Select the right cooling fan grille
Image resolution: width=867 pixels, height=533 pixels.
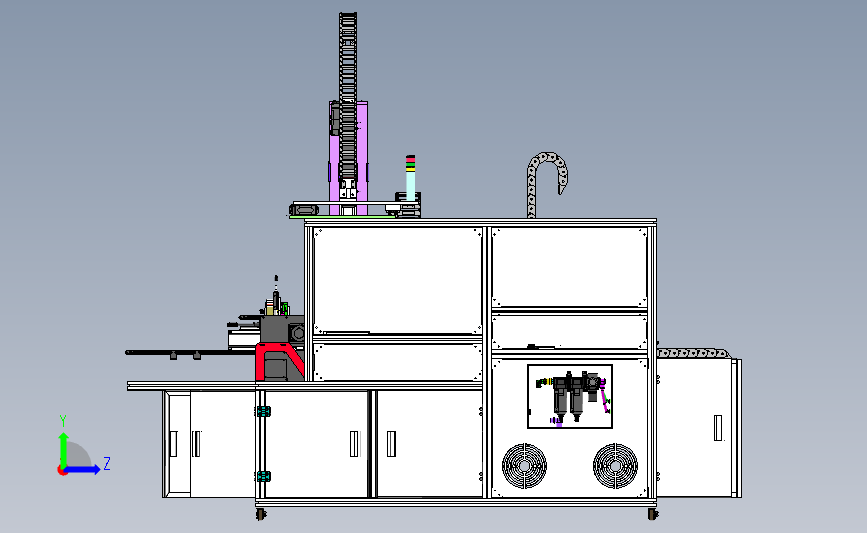(x=615, y=466)
